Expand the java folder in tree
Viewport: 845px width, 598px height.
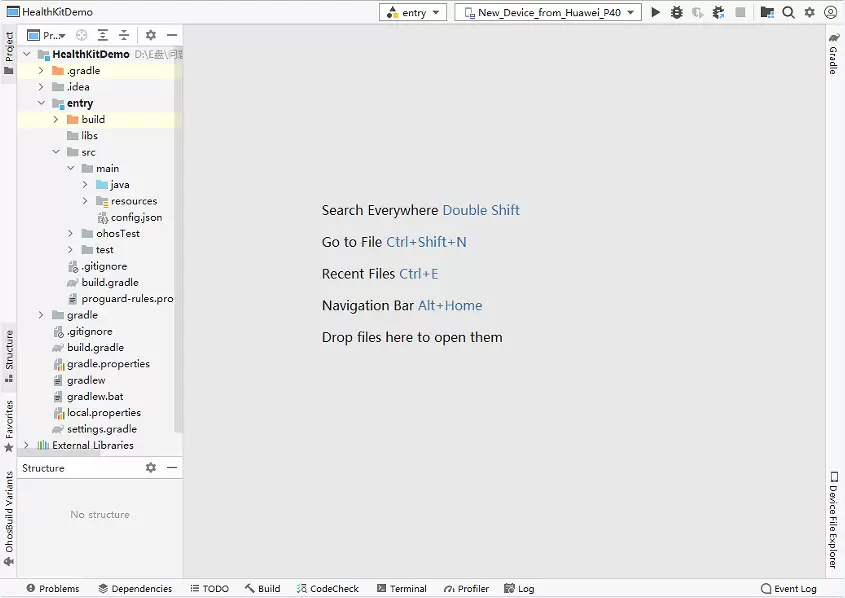click(86, 185)
